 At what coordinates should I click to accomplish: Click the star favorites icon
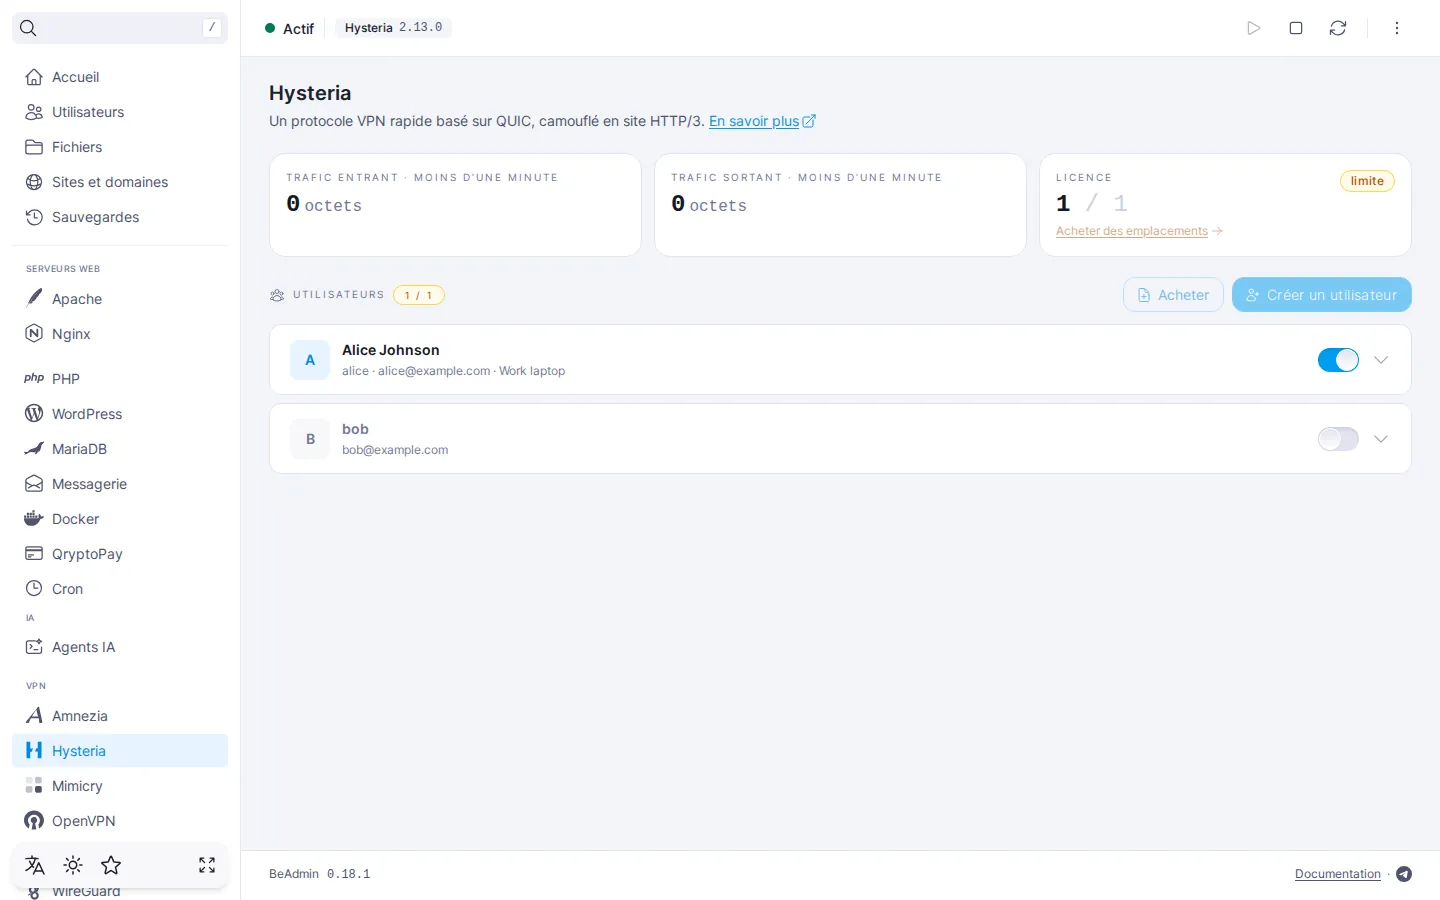[x=111, y=865]
